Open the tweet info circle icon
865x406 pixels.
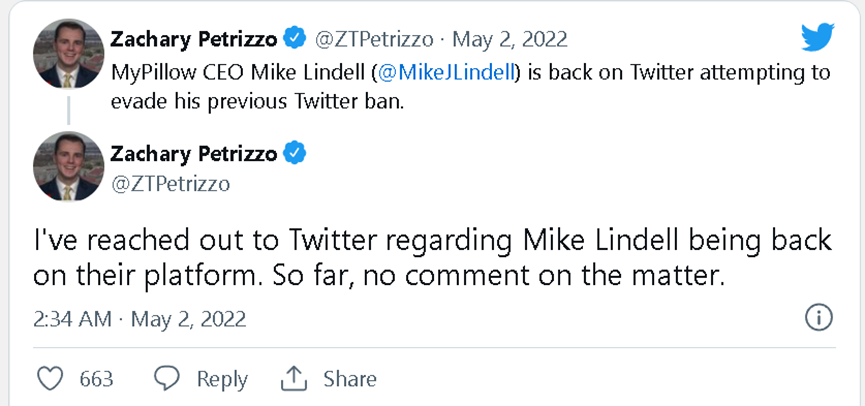click(x=818, y=318)
